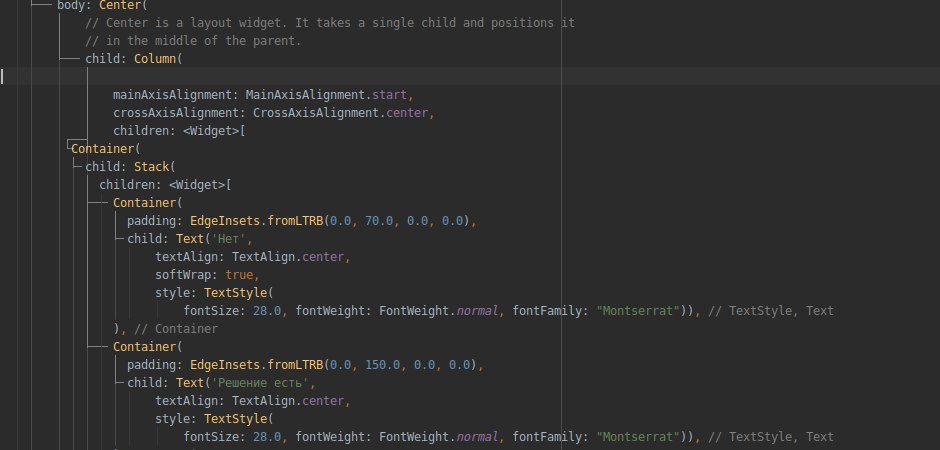The image size is (940, 450).
Task: Click the 'softWrap: true,' line
Action: click(207, 274)
